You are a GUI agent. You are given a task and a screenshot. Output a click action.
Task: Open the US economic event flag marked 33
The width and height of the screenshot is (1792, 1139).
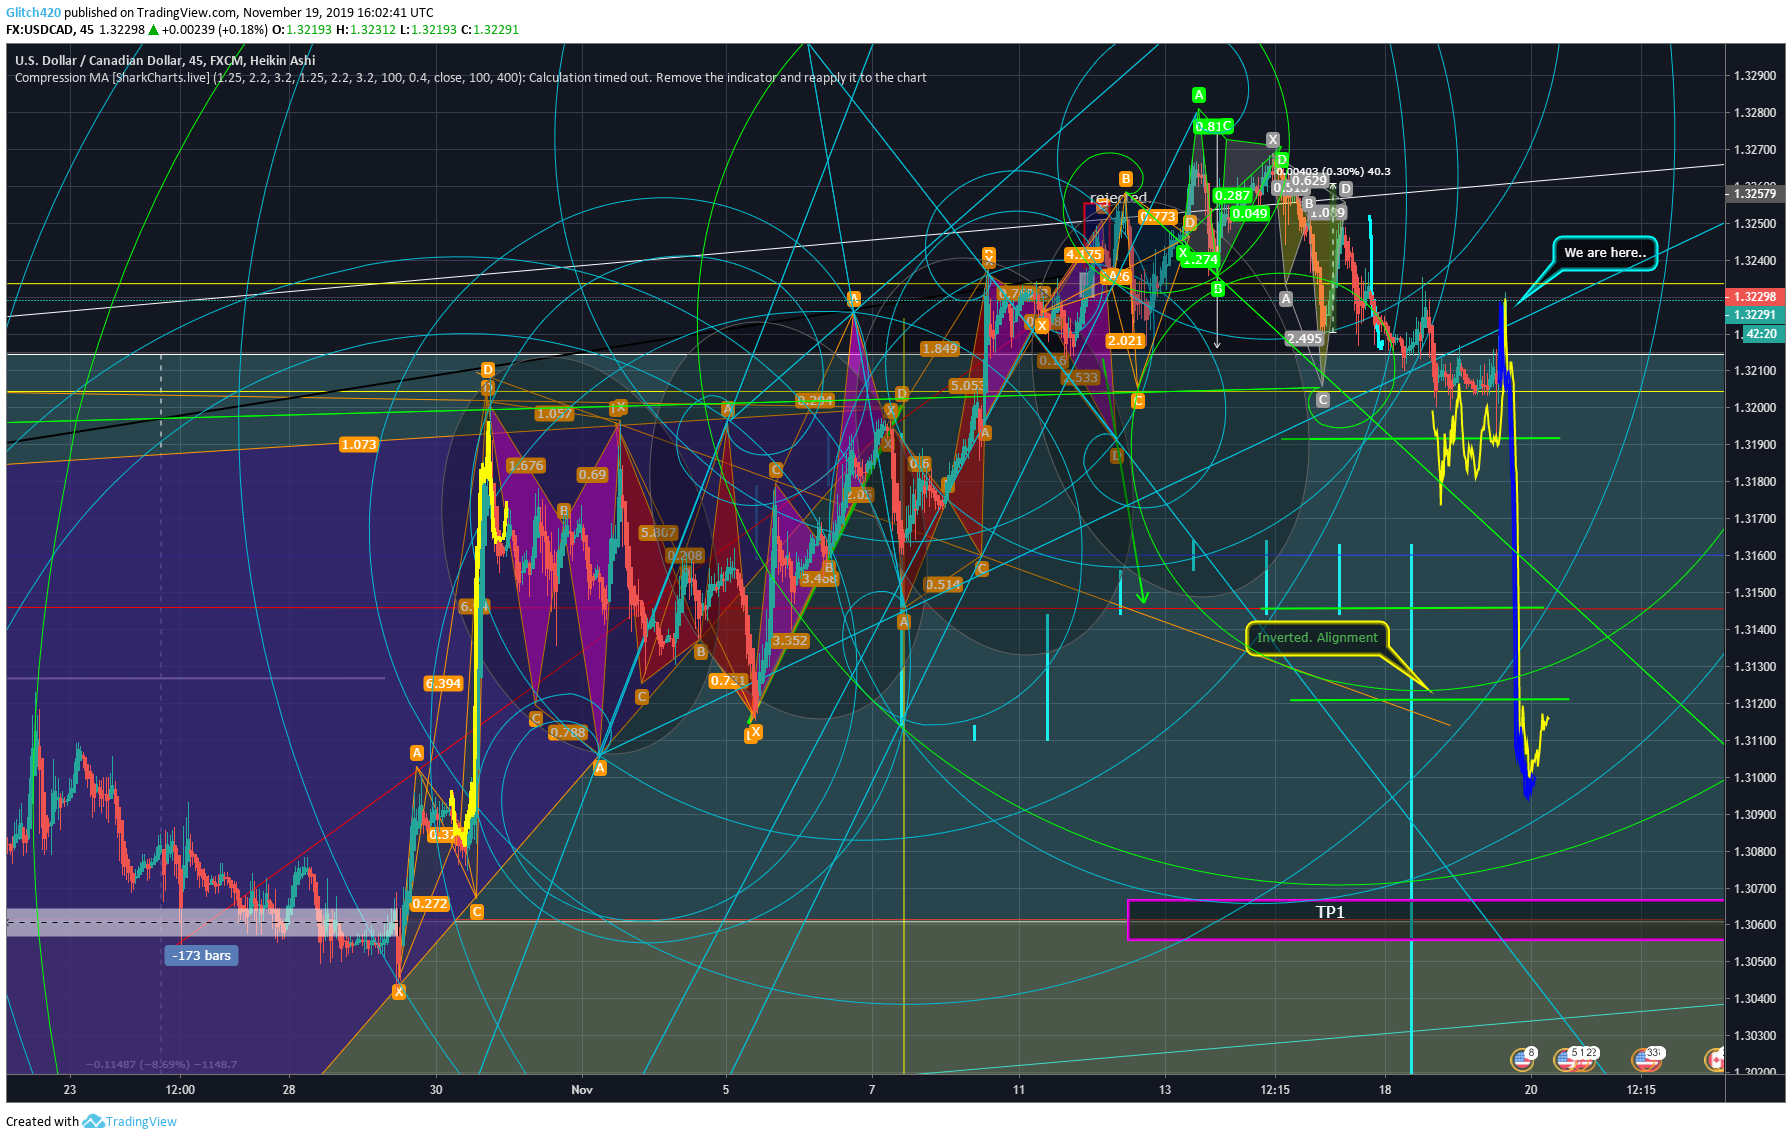pyautogui.click(x=1647, y=1058)
